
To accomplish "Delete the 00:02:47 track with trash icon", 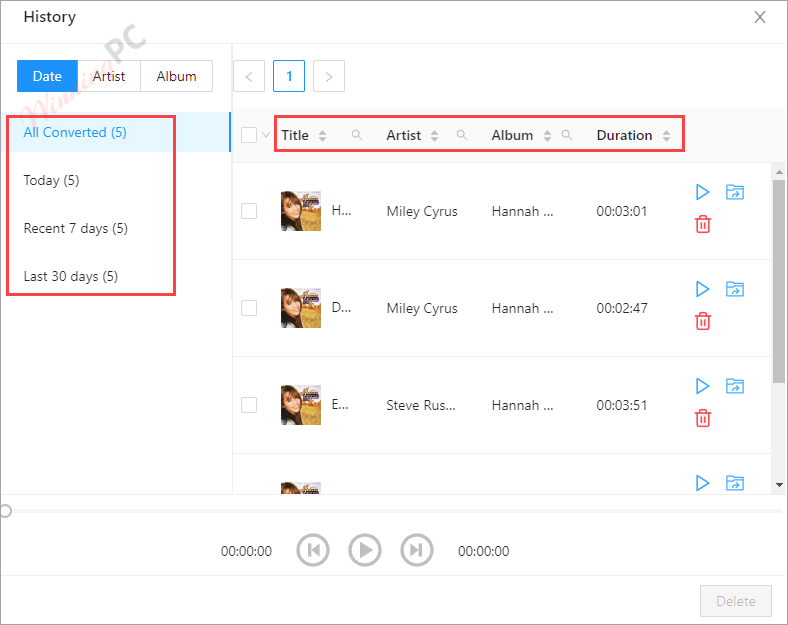I will [703, 321].
